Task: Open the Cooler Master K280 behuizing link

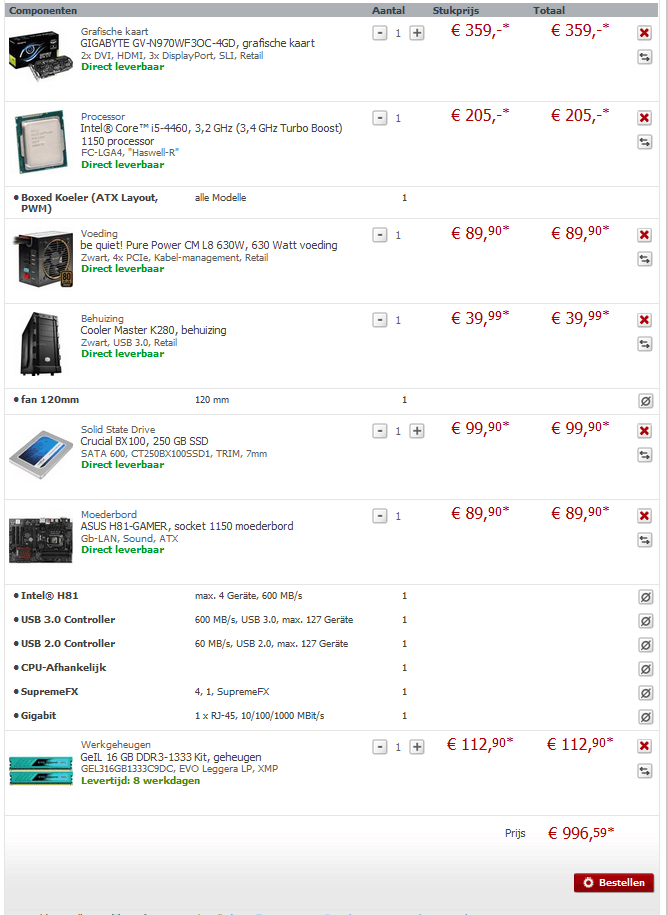Action: [153, 330]
